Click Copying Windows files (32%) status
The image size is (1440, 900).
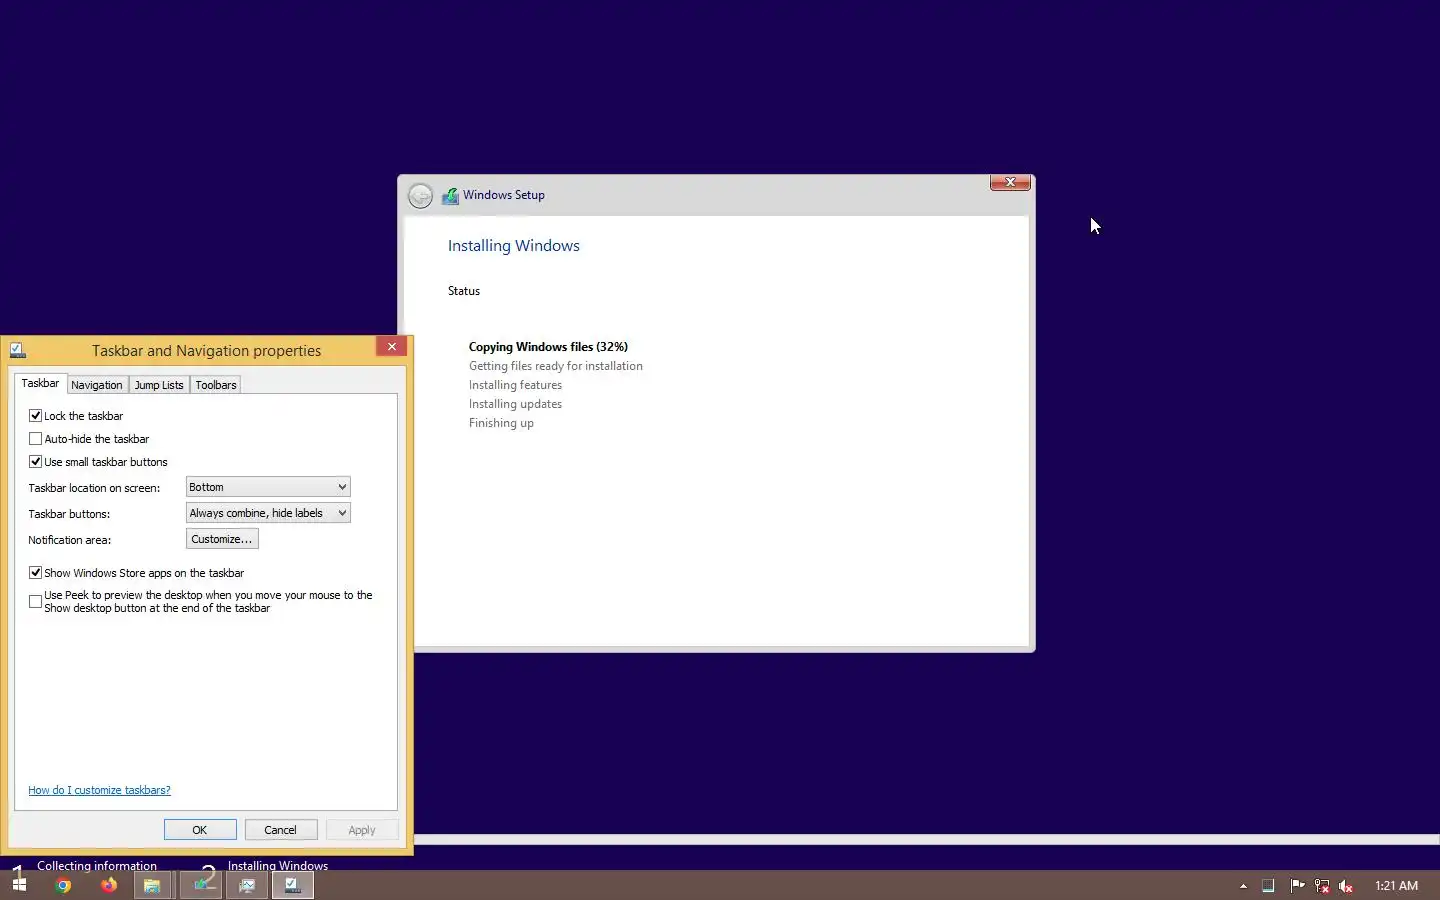pyautogui.click(x=548, y=347)
